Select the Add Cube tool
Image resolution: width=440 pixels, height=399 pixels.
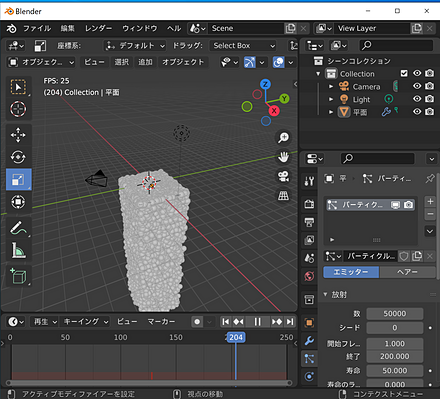pyautogui.click(x=18, y=276)
